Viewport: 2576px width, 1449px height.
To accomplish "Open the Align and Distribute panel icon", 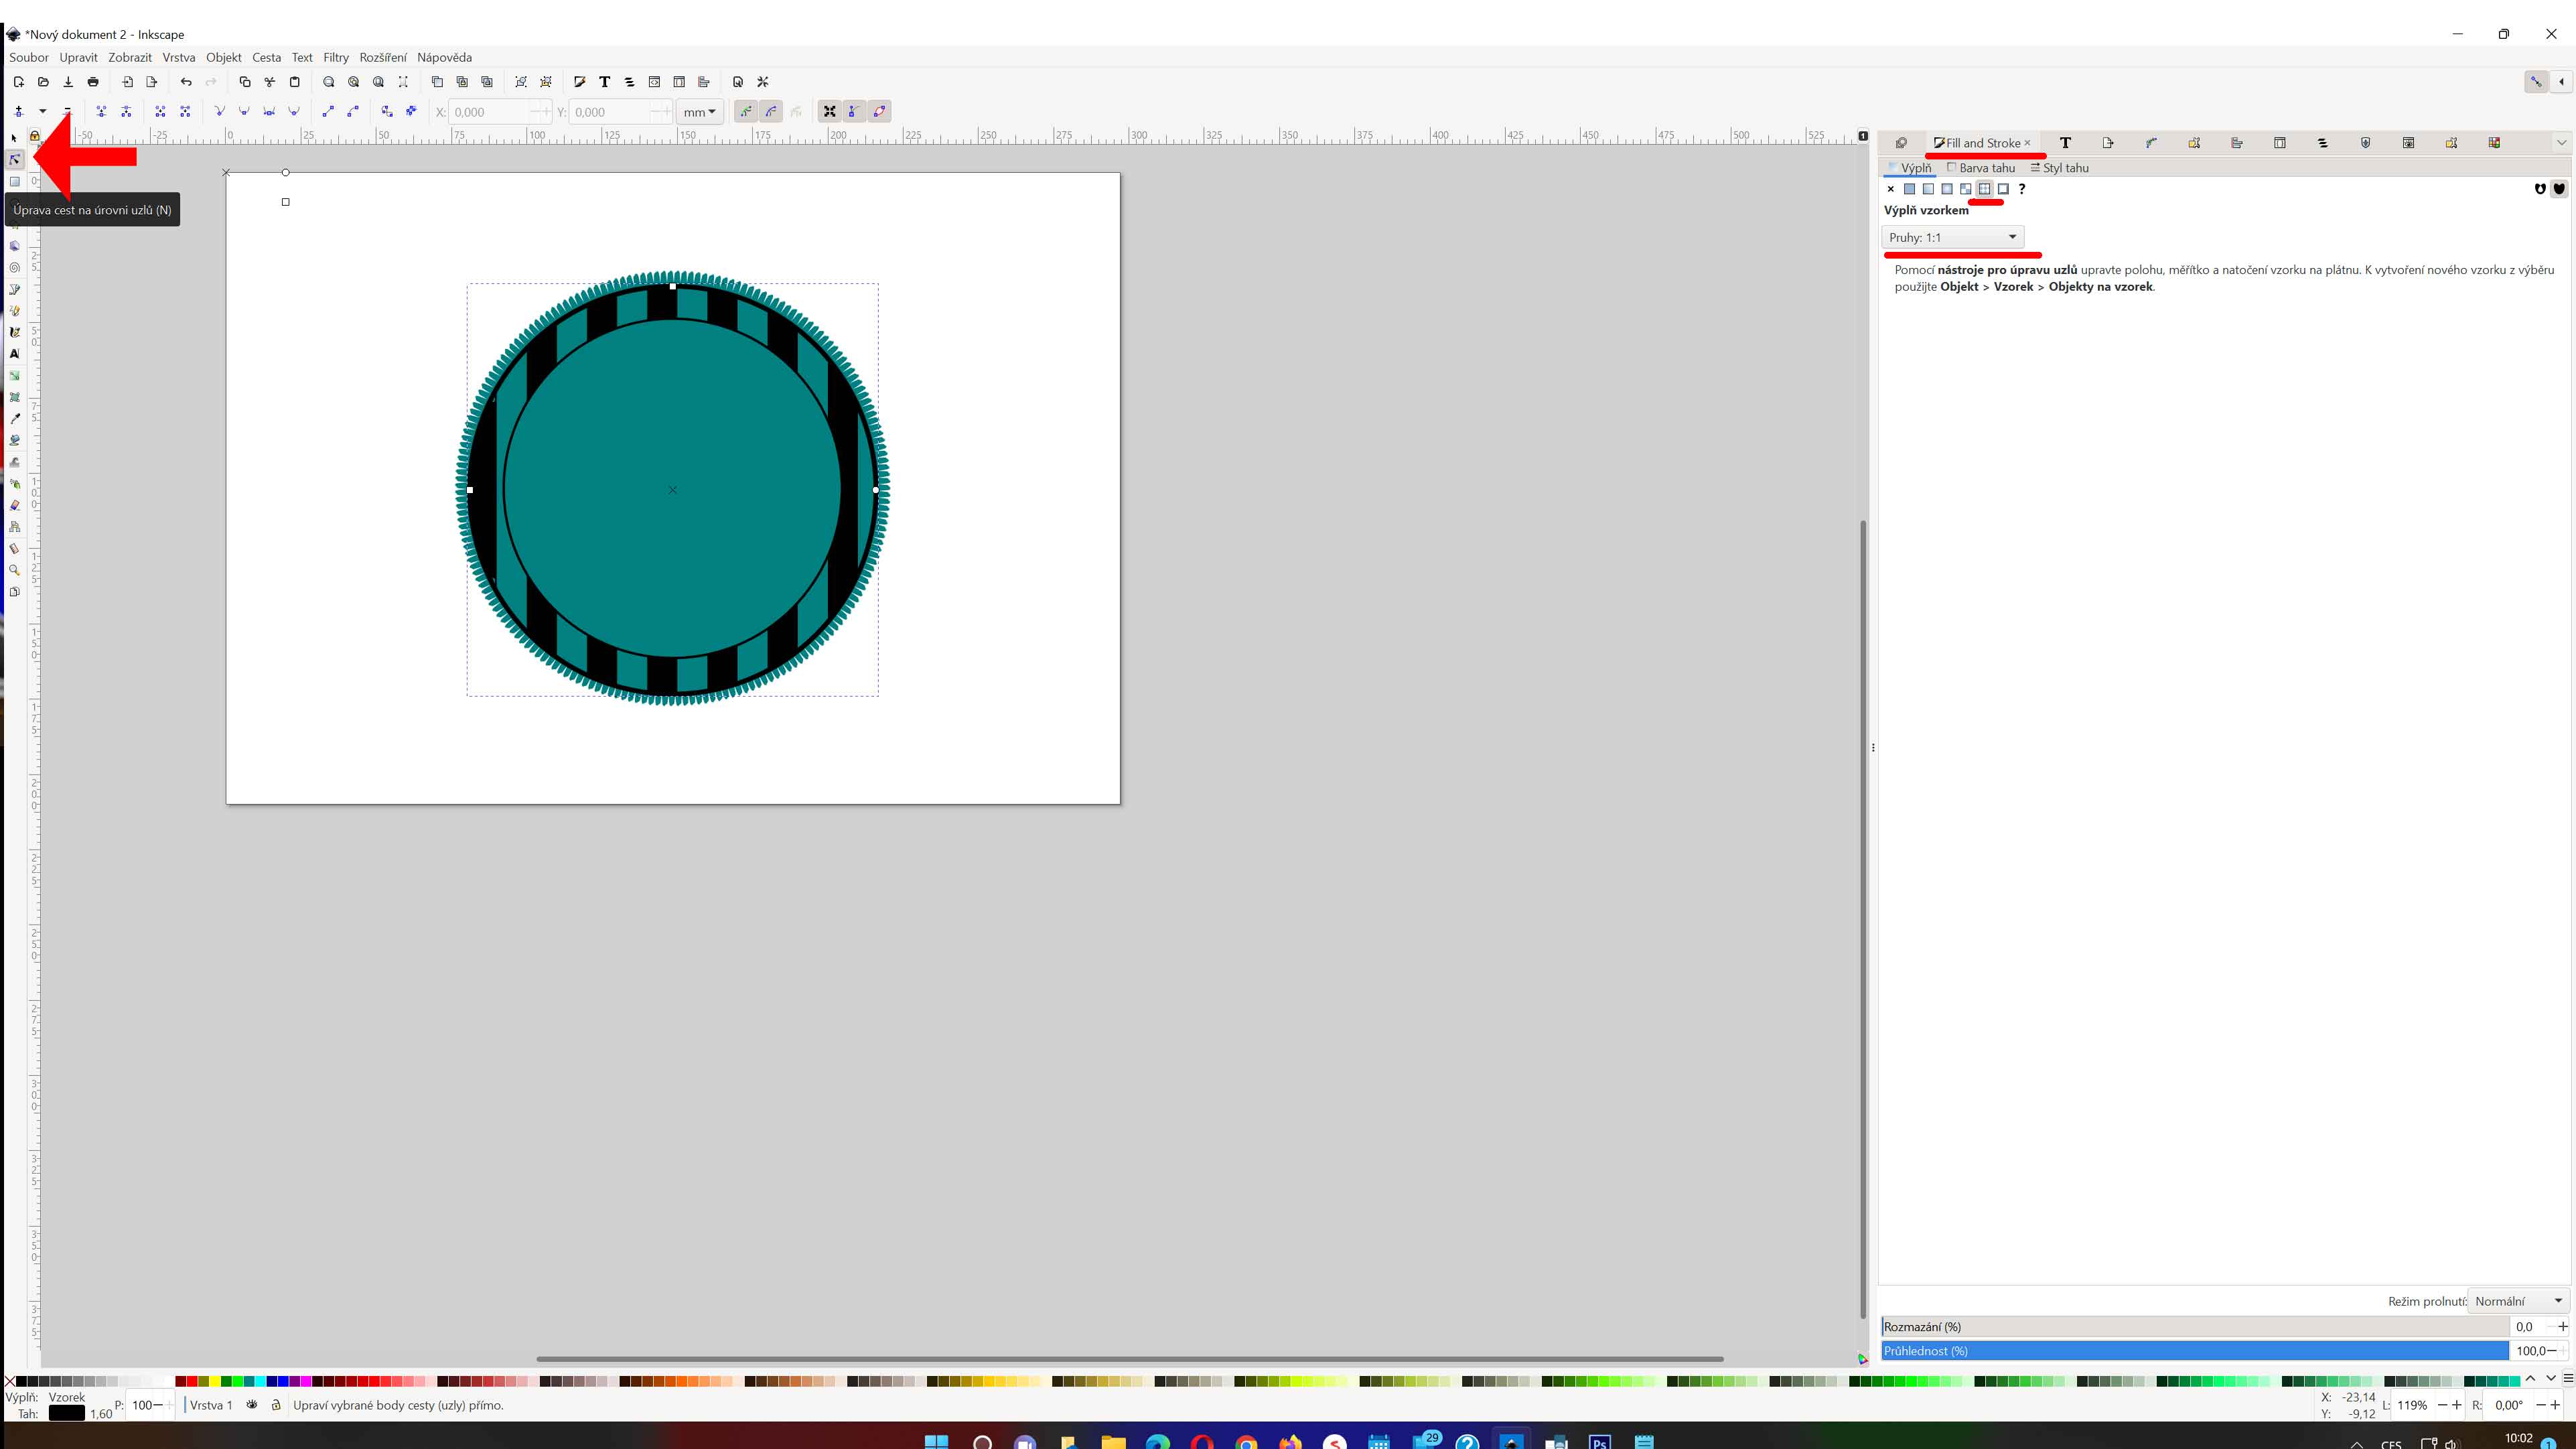I will click(704, 82).
